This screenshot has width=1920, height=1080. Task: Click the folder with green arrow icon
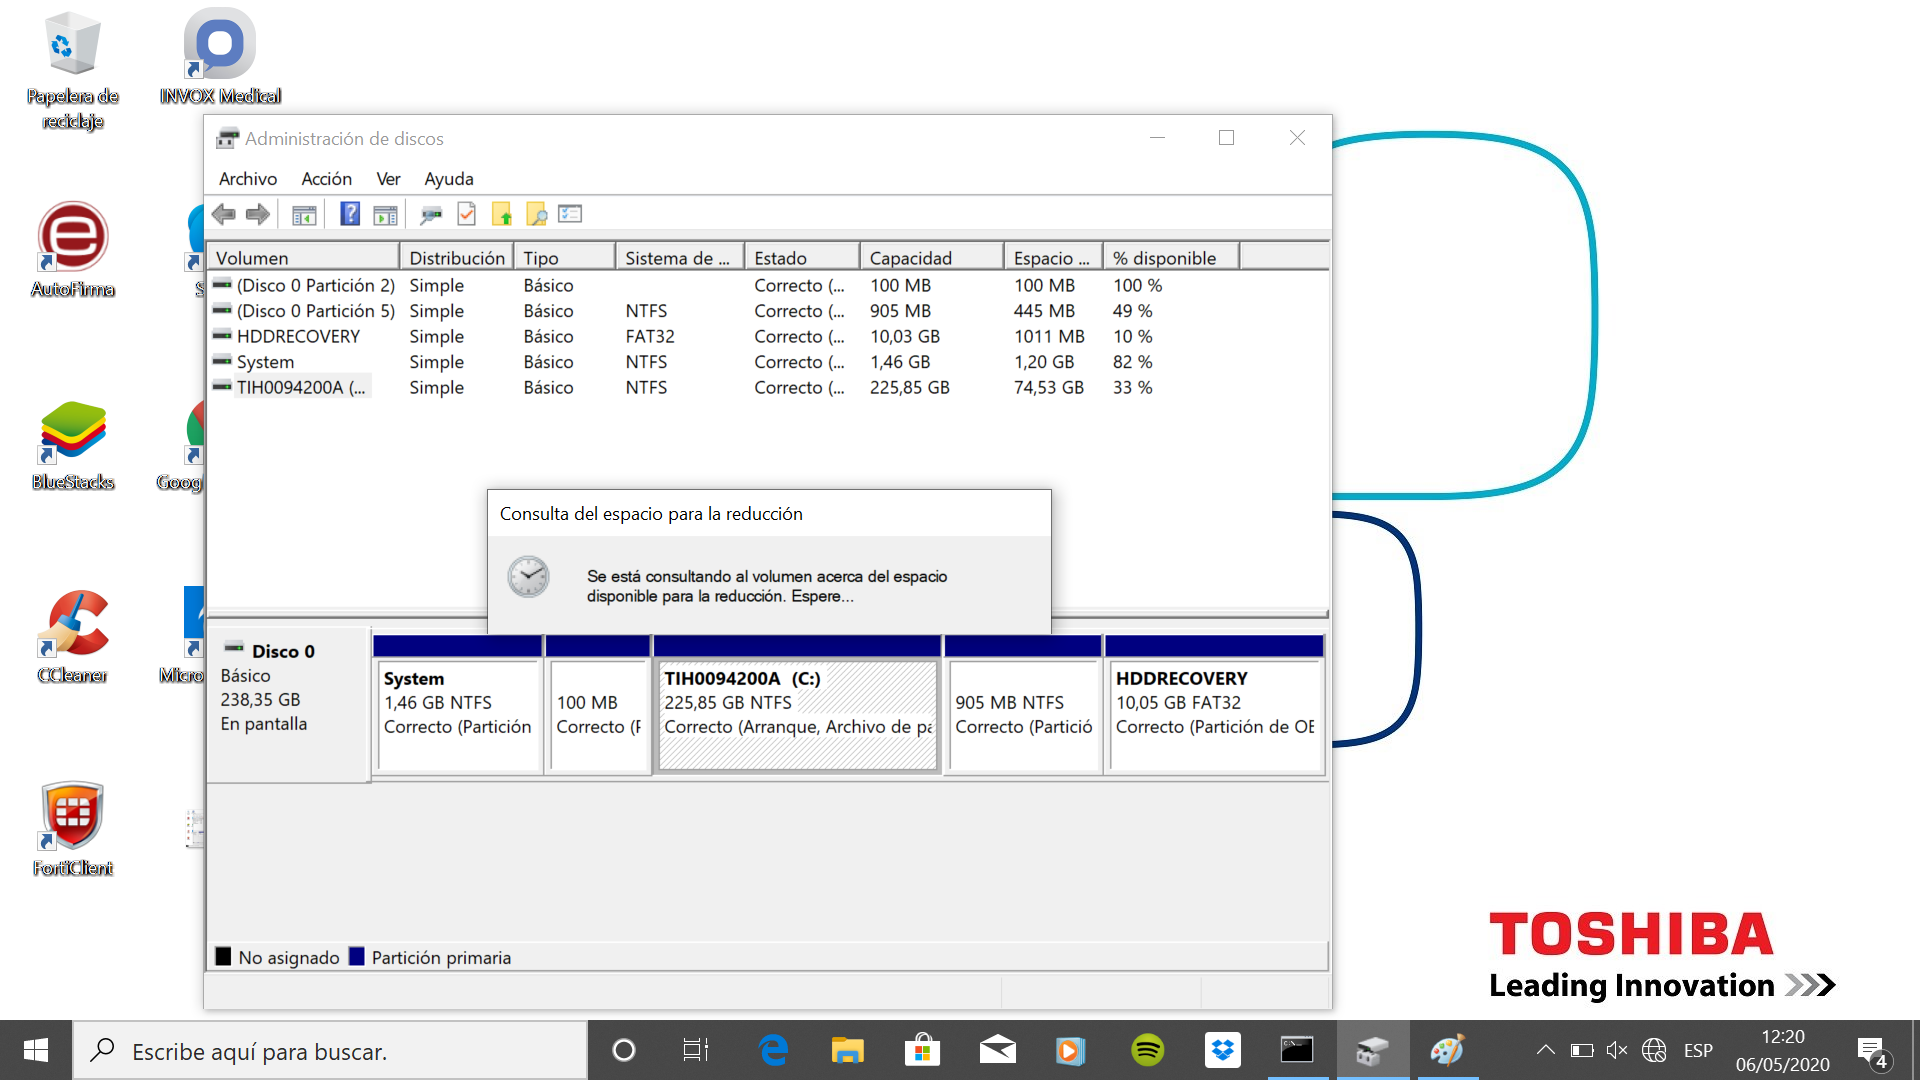pyautogui.click(x=502, y=214)
